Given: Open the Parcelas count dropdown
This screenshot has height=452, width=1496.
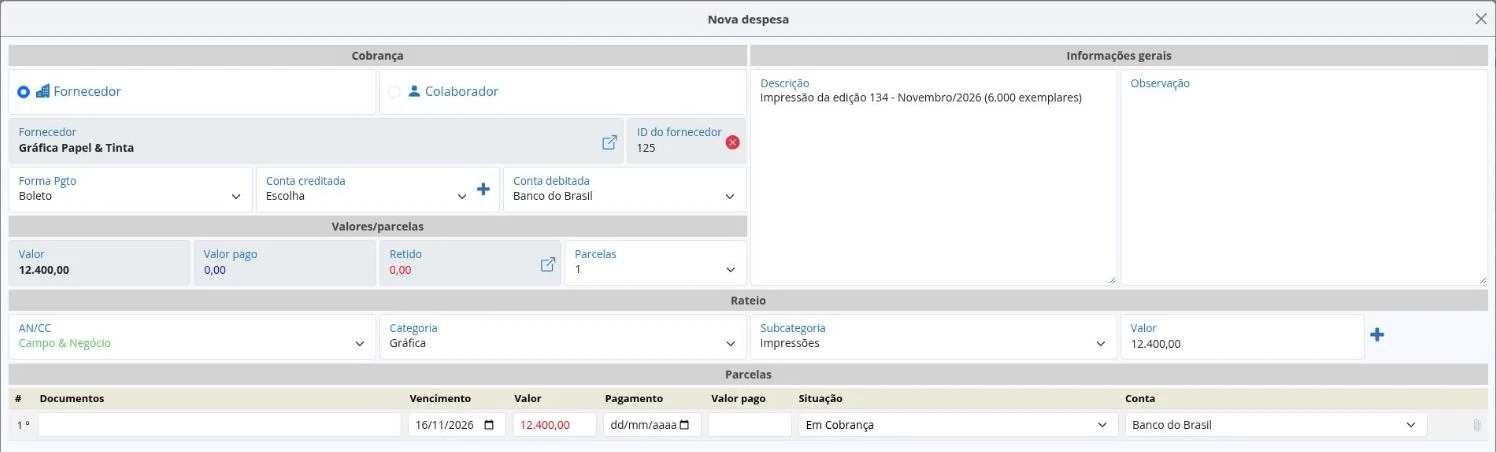Looking at the screenshot, I should pos(655,262).
